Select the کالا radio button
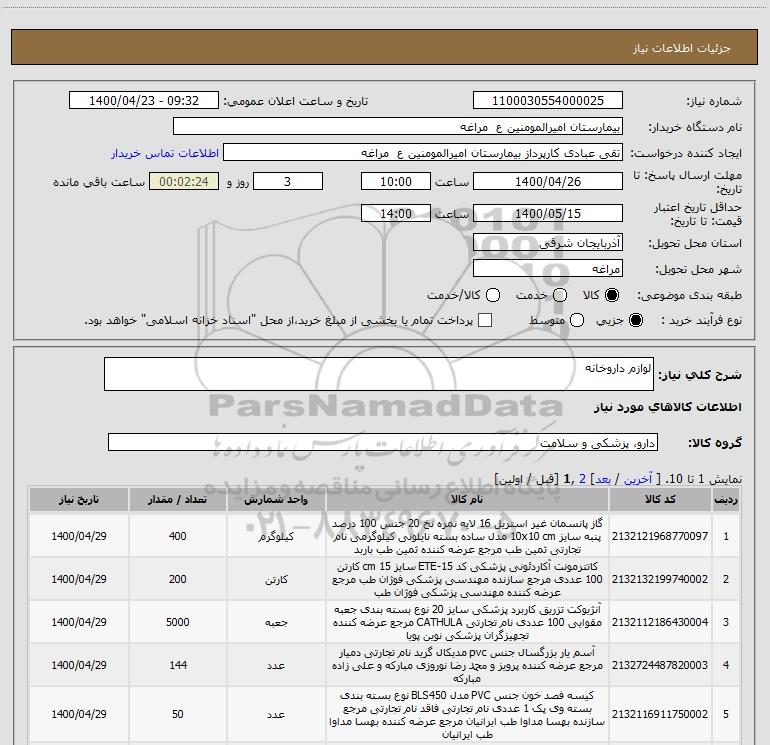Viewport: 770px width, 745px height. pyautogui.click(x=612, y=295)
